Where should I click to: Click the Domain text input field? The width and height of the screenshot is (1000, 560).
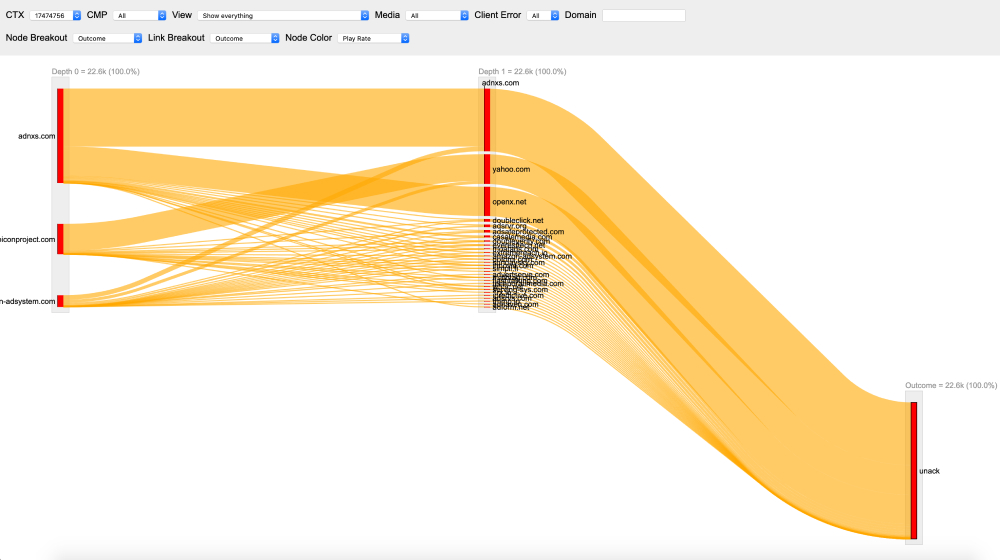(x=643, y=16)
